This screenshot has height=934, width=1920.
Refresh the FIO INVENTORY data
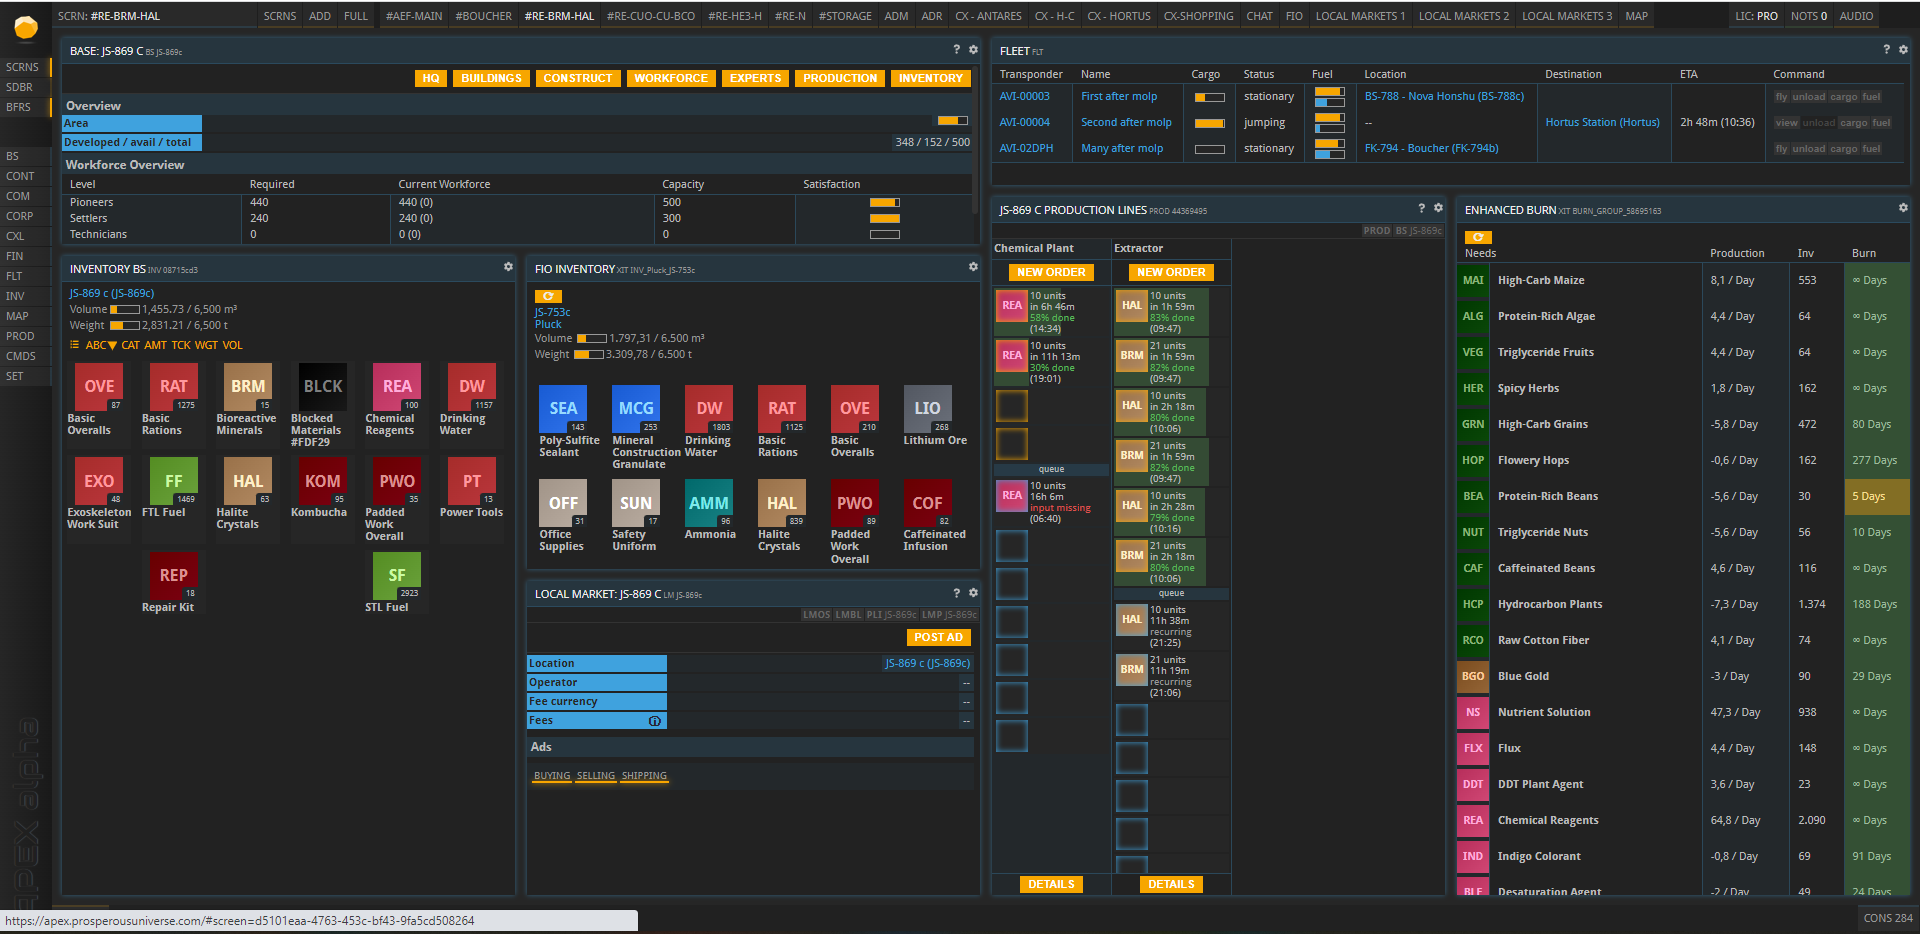(x=548, y=296)
